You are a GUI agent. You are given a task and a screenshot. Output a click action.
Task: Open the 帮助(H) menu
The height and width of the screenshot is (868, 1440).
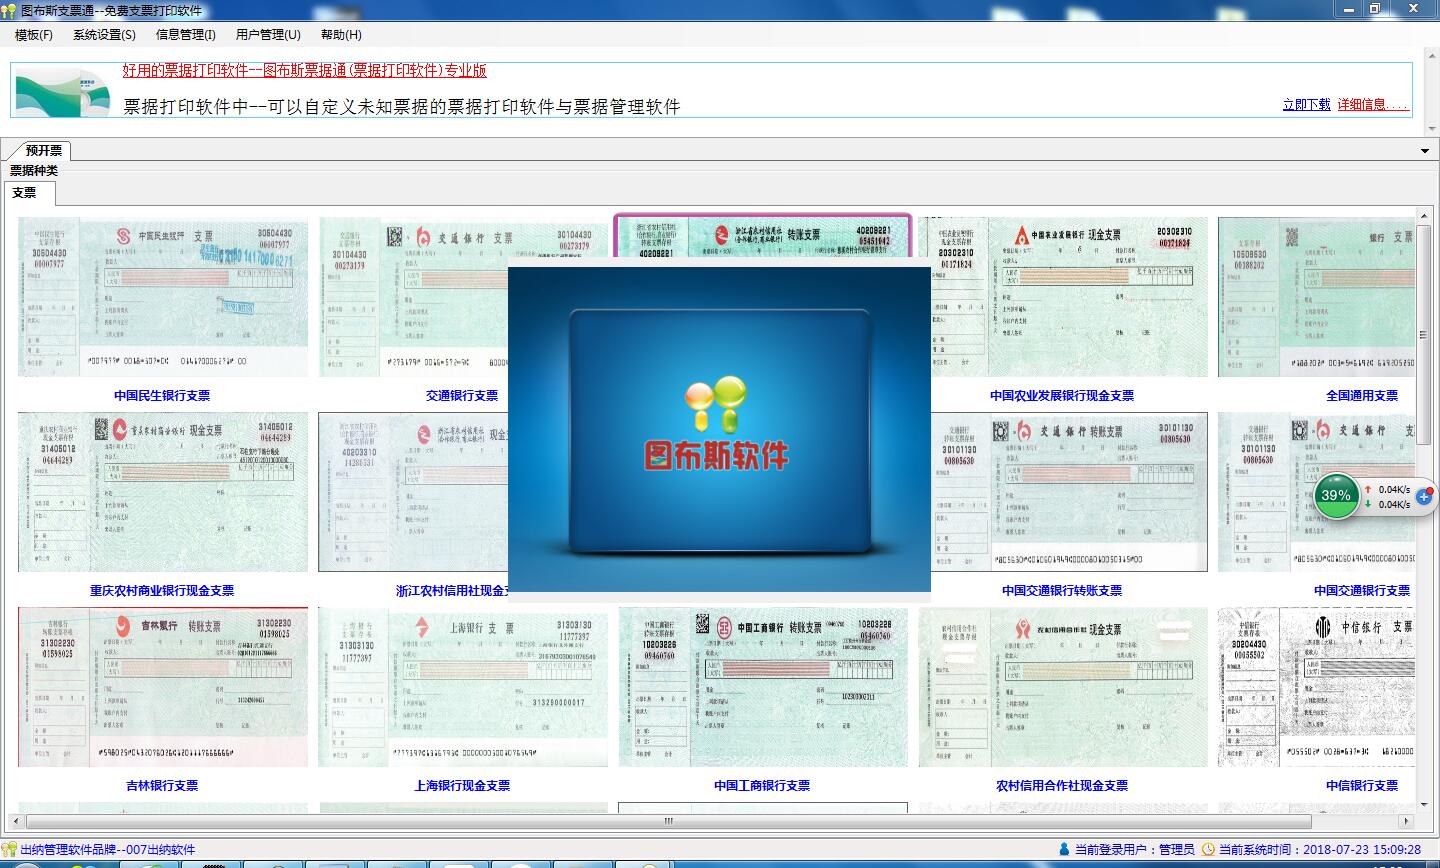[x=341, y=35]
